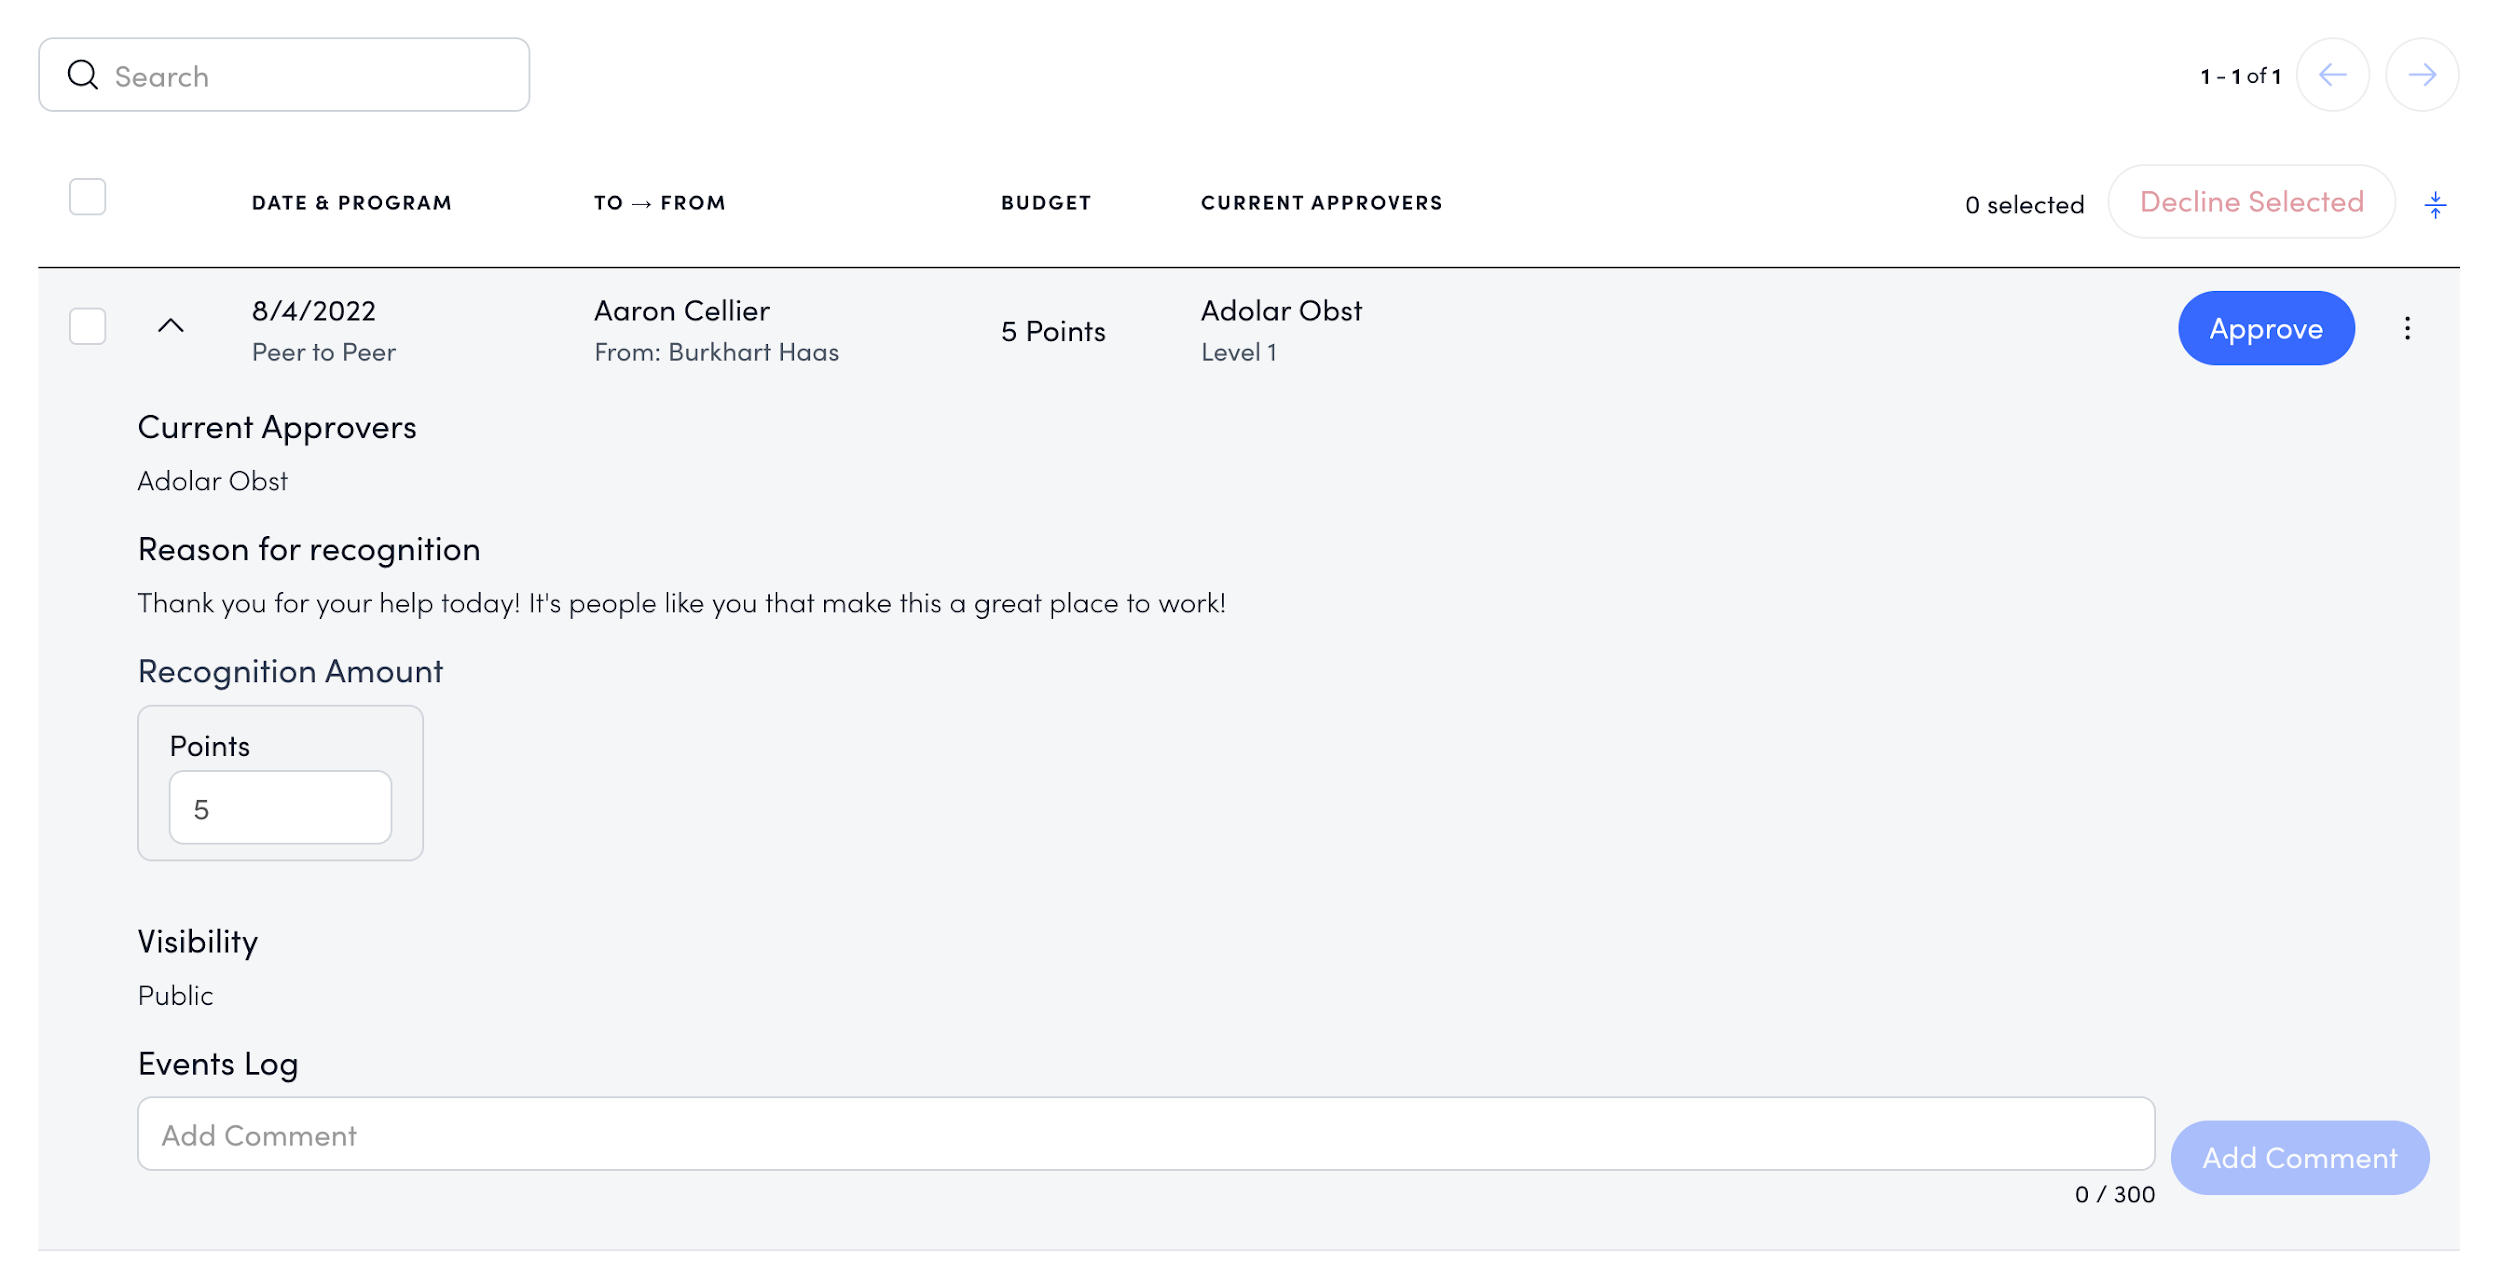Click the previous page arrow

(x=2332, y=74)
